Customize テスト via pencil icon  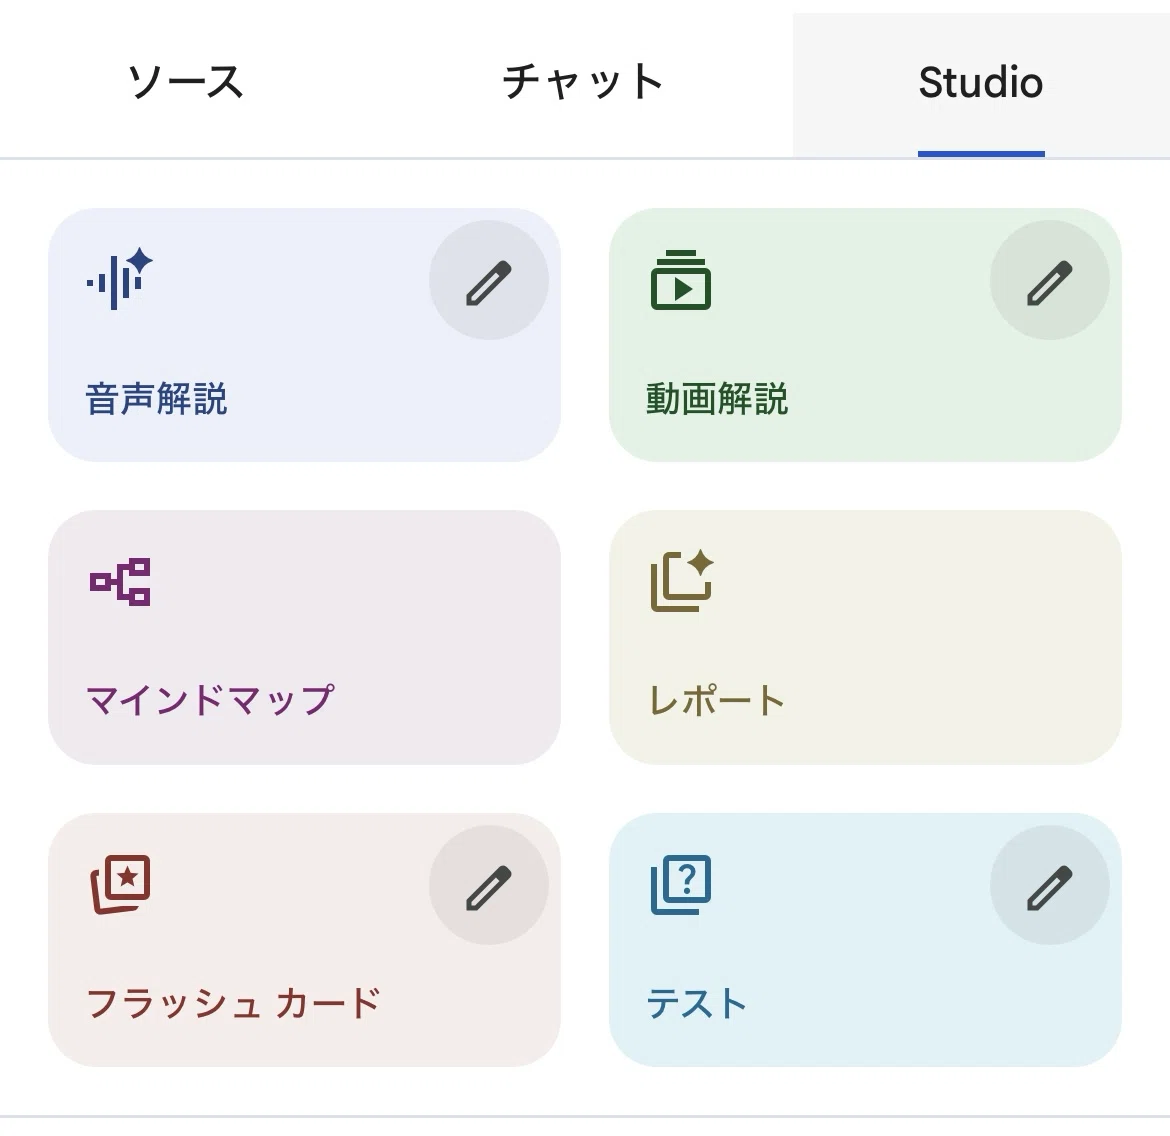1049,885
